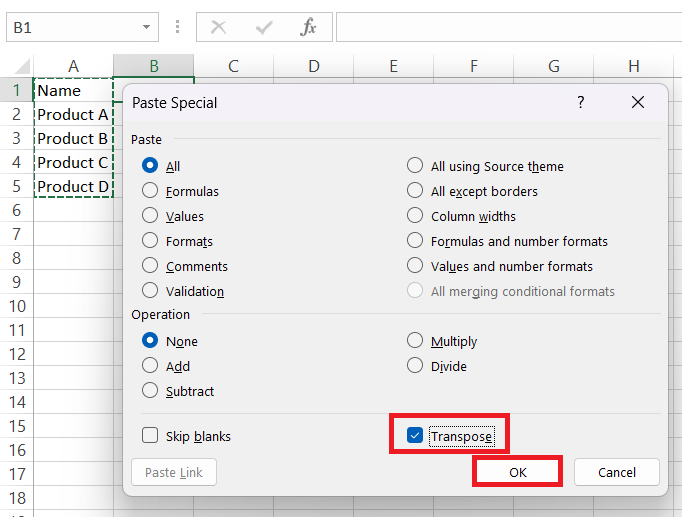Select the Comments paste option

185,266
